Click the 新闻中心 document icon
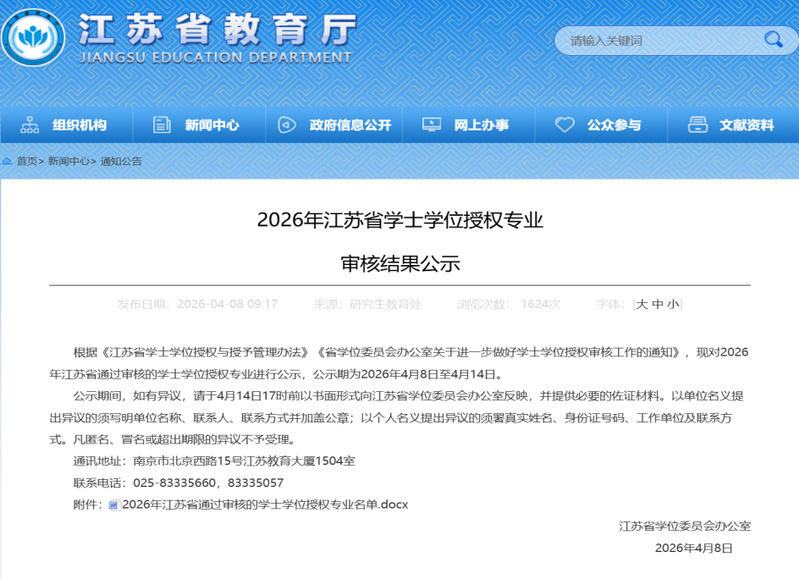 coord(161,125)
